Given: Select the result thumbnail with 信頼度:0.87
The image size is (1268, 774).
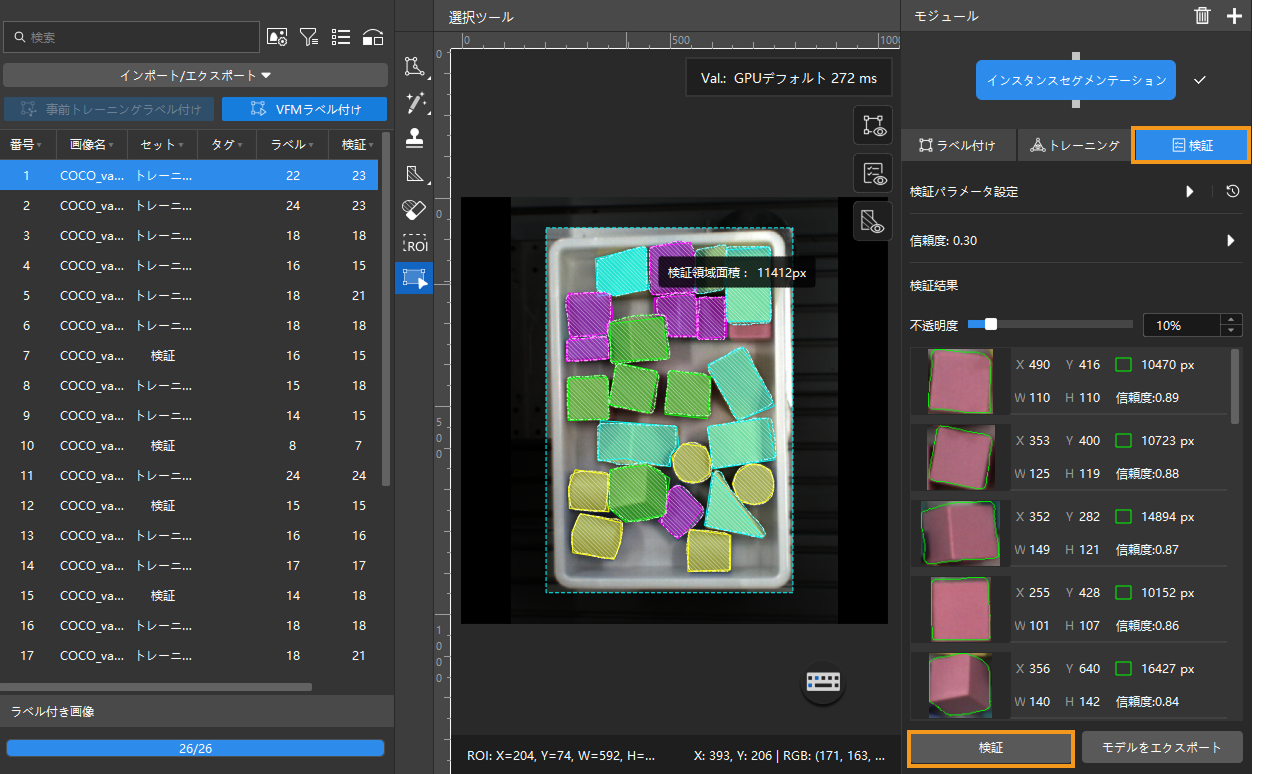Looking at the screenshot, I should click(960, 533).
